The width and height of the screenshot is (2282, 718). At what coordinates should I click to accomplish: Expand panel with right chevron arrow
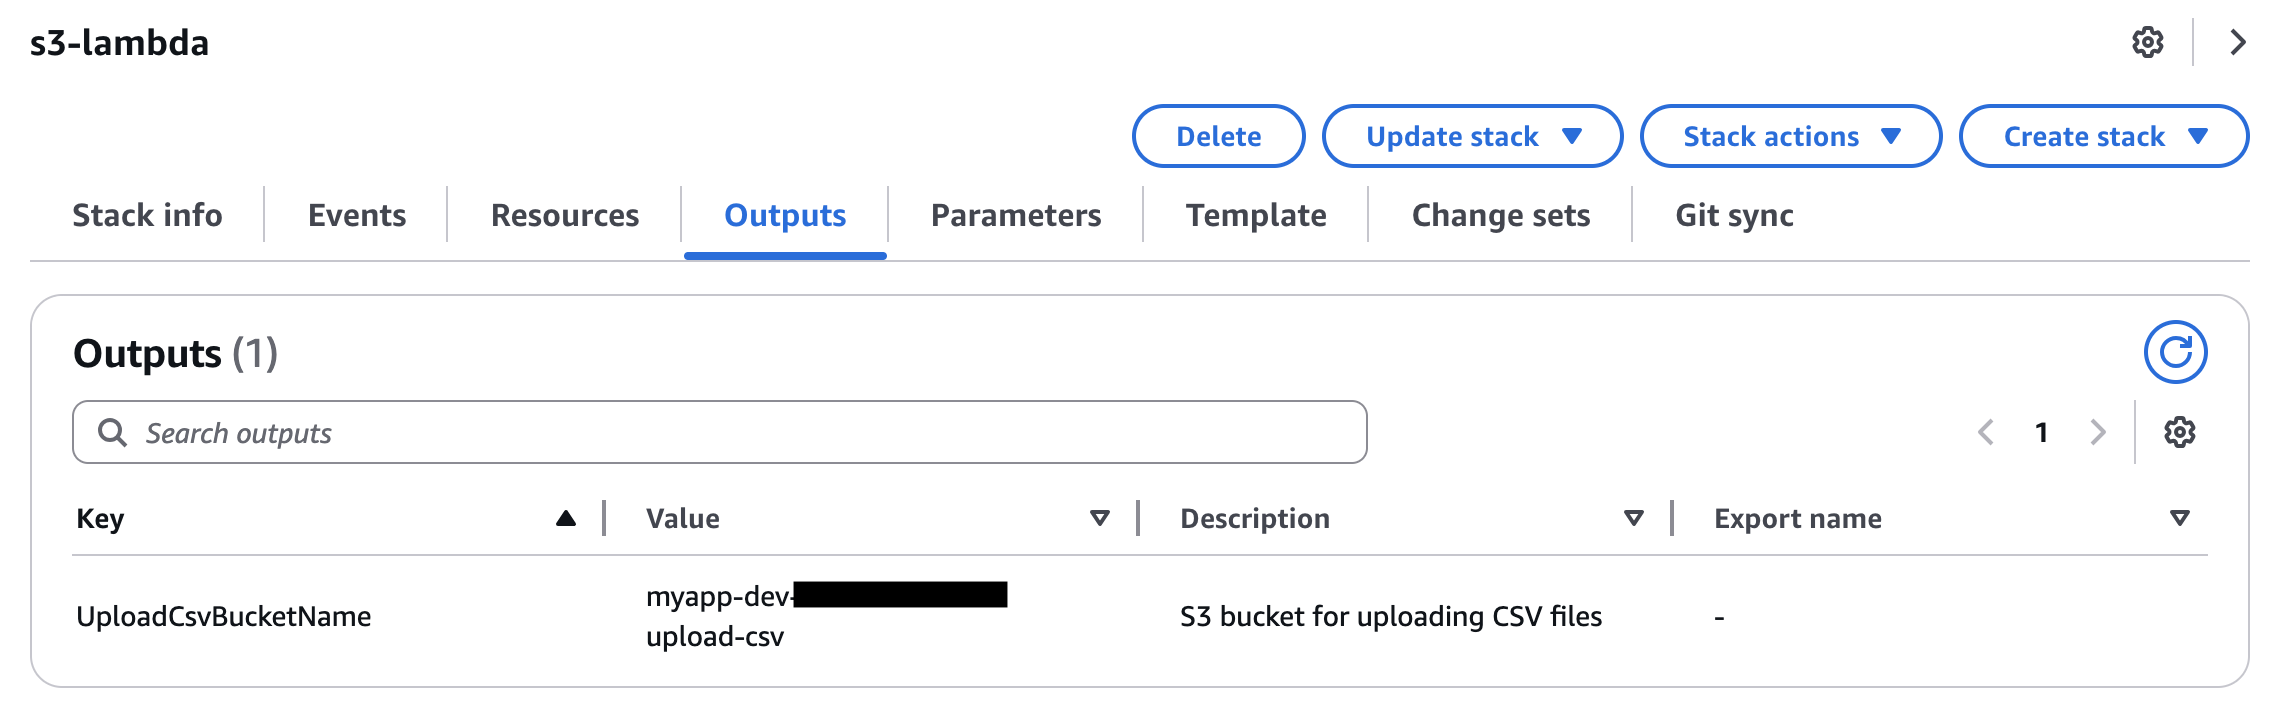(x=2238, y=42)
